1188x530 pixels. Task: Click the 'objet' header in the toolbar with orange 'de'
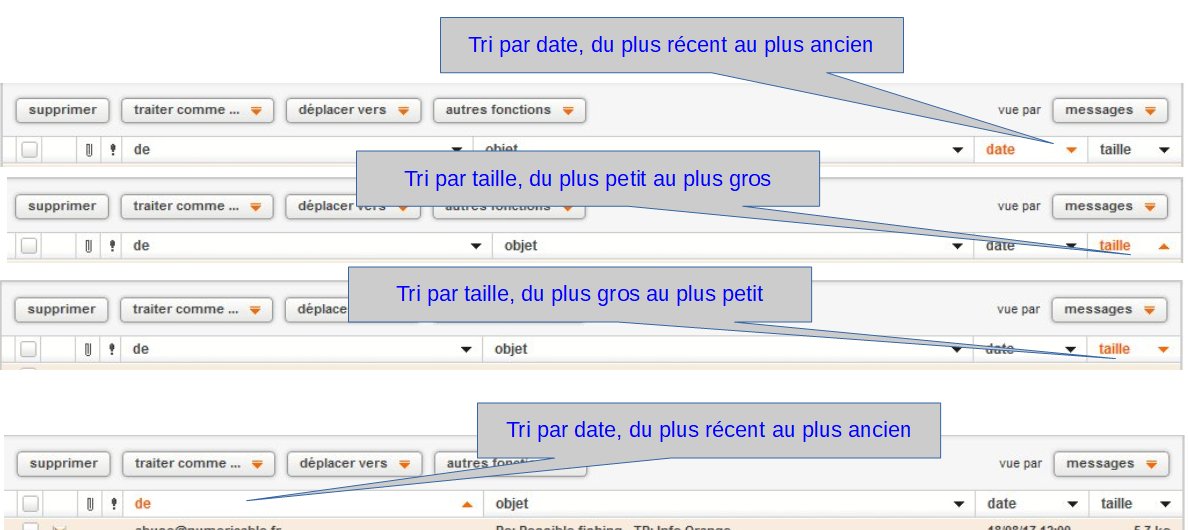pyautogui.click(x=512, y=504)
